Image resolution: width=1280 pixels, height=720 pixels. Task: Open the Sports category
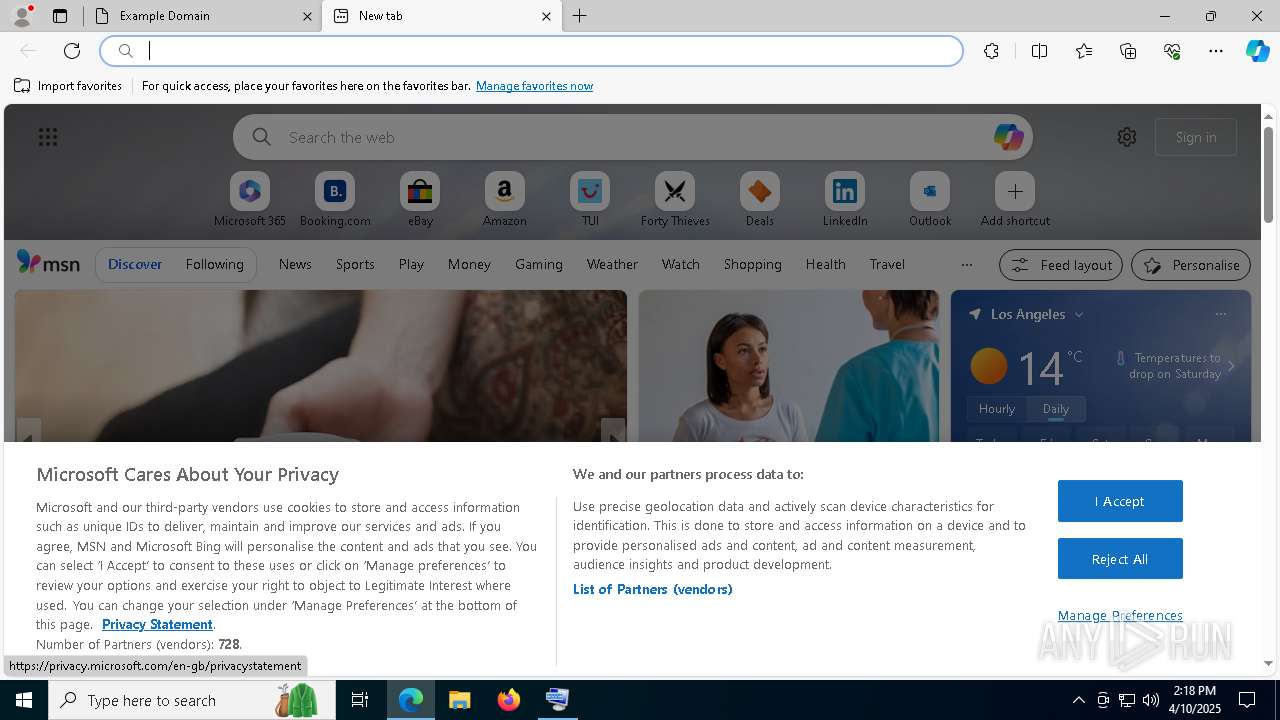point(355,264)
